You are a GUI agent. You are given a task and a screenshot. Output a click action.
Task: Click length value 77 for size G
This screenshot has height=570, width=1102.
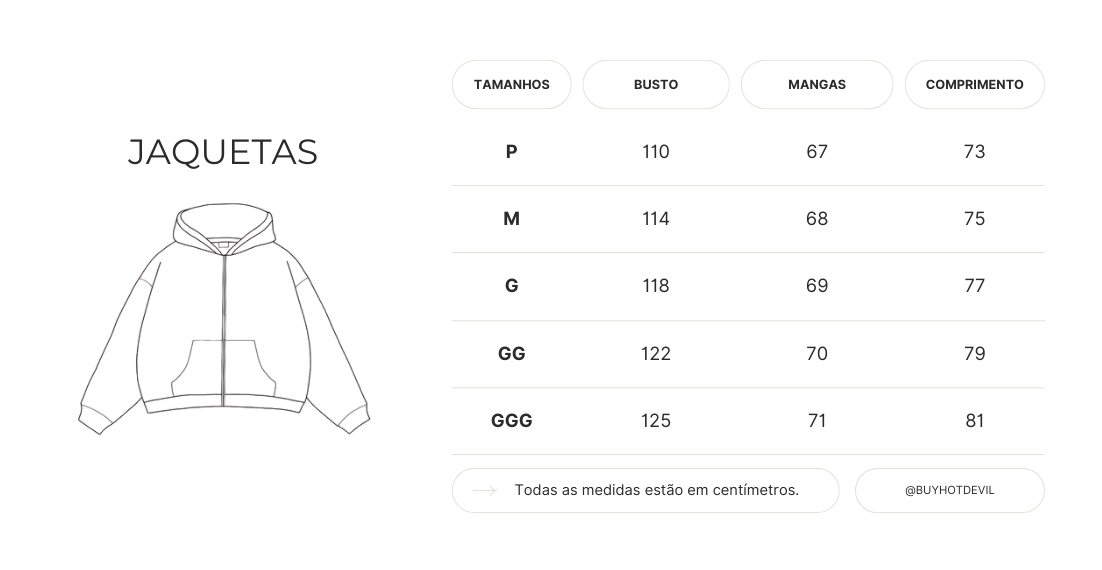click(x=974, y=286)
